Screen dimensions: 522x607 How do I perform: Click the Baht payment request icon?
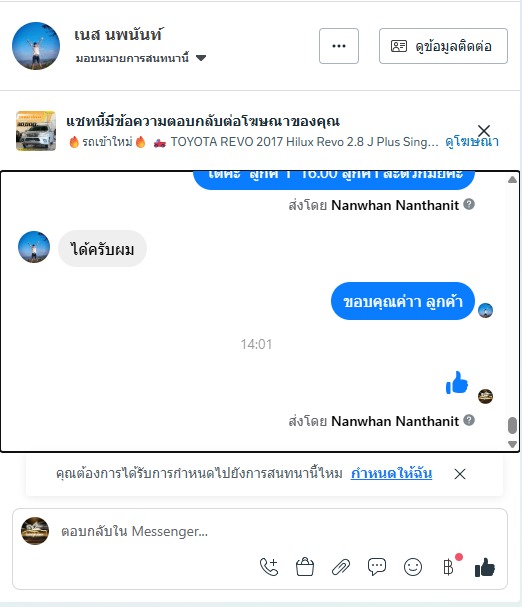[448, 567]
